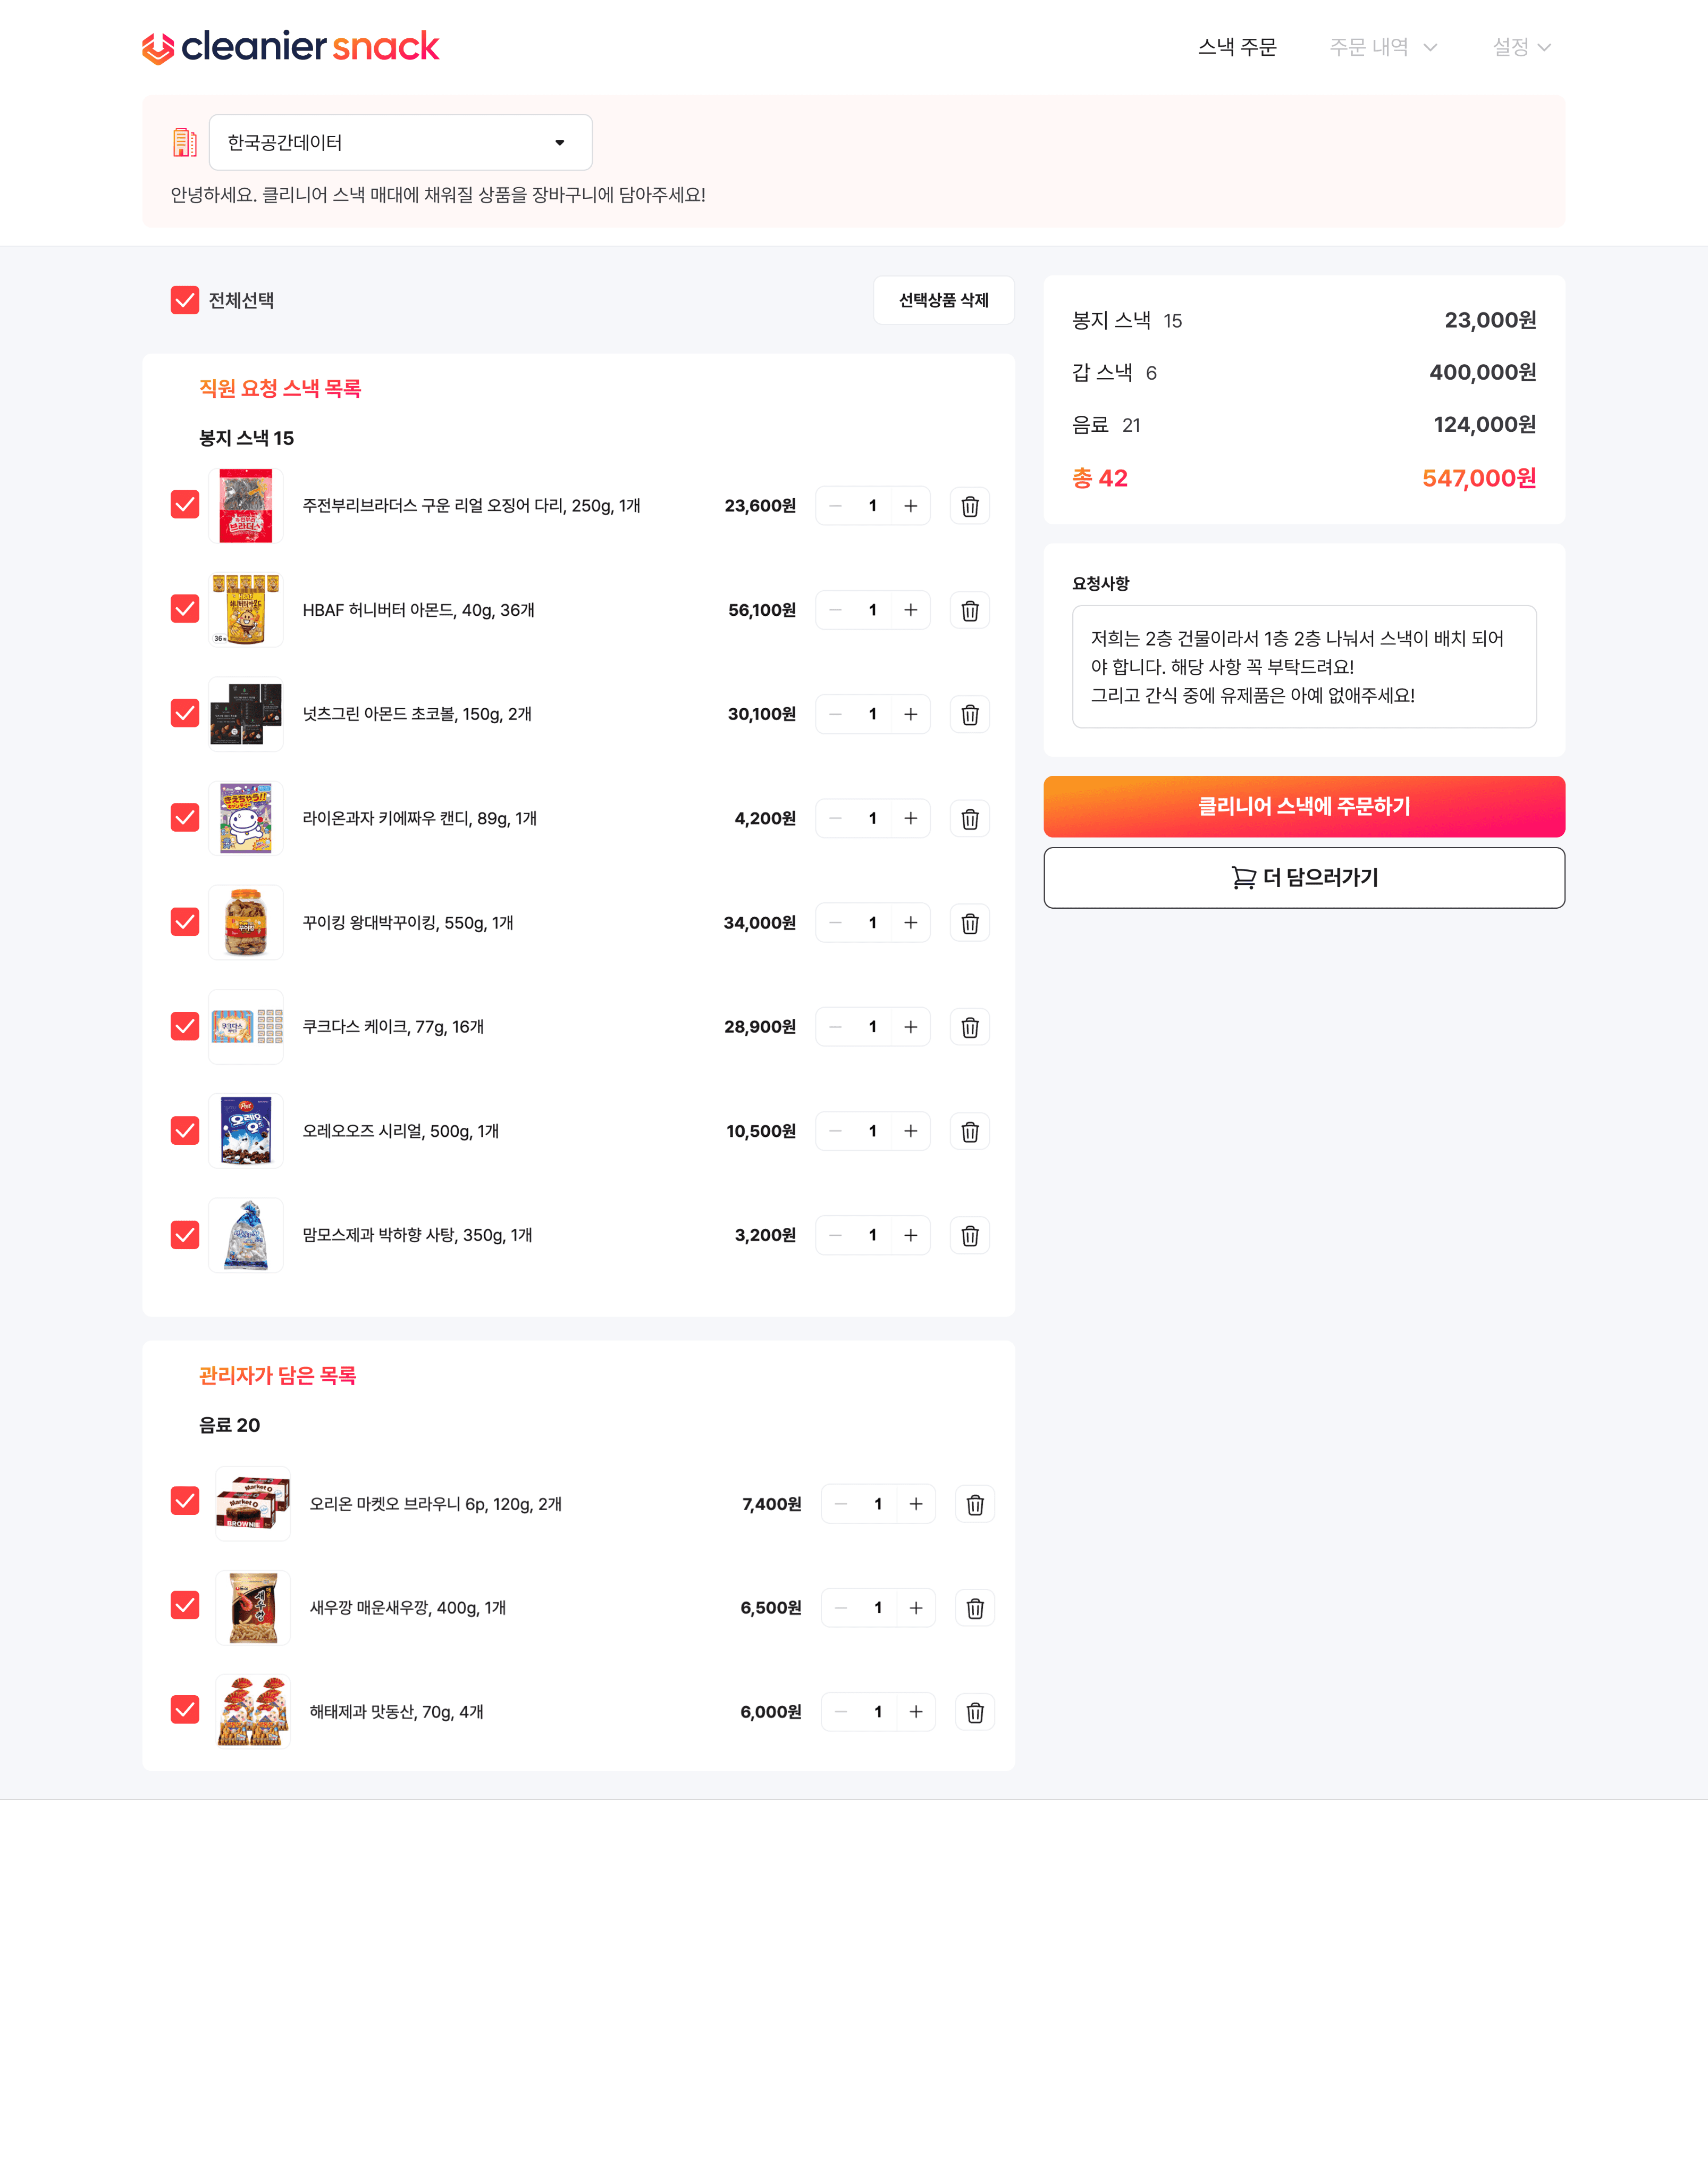Click inside the 요청사항 text box
The height and width of the screenshot is (2178, 1708).
coord(1304,667)
